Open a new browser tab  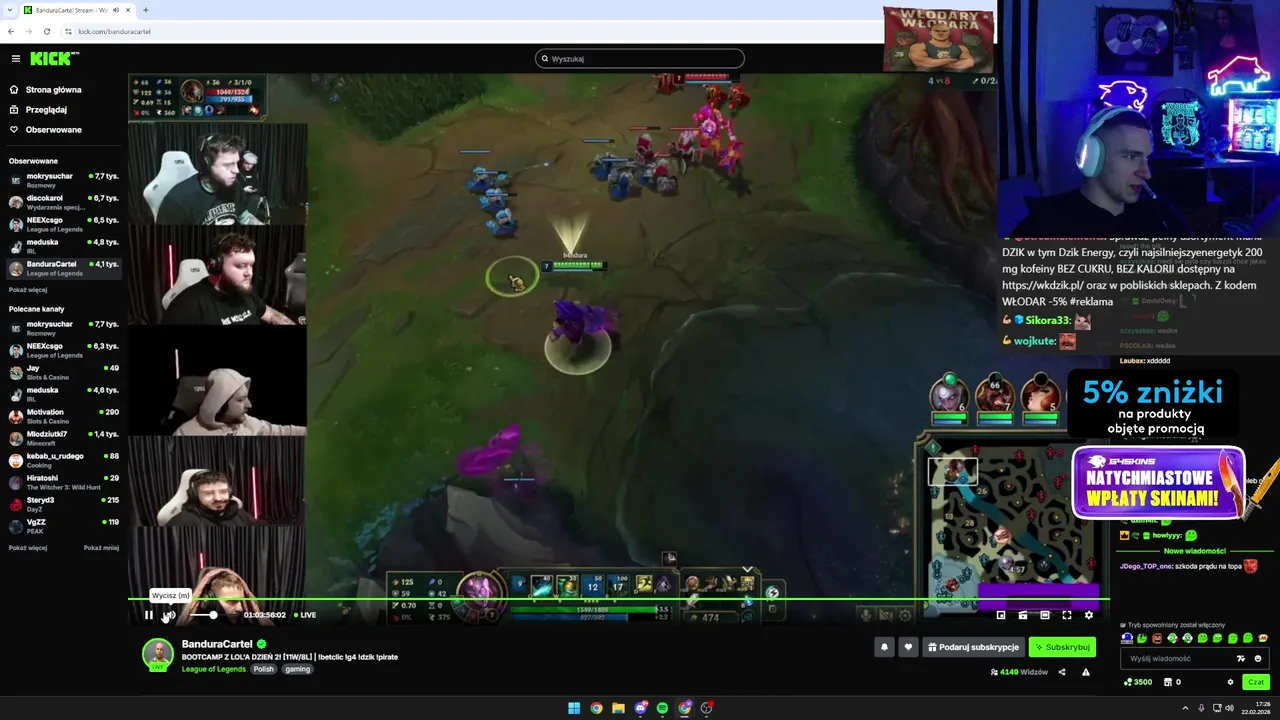(x=146, y=10)
